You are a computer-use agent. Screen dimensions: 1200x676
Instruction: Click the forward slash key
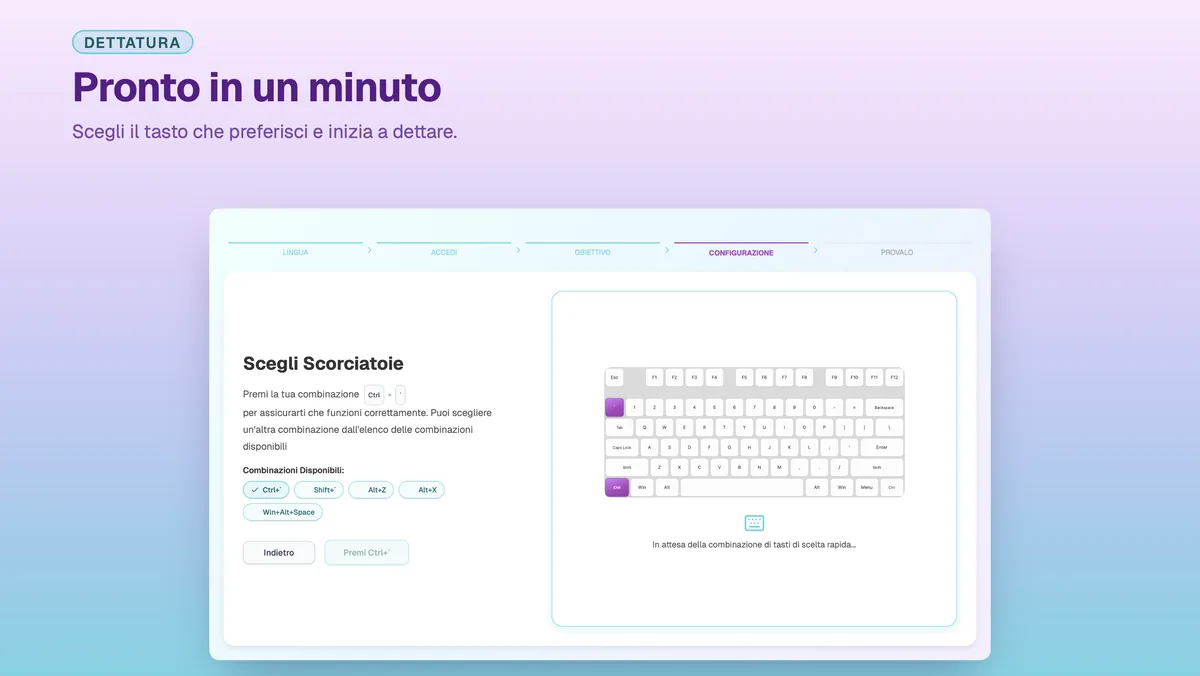click(x=839, y=467)
